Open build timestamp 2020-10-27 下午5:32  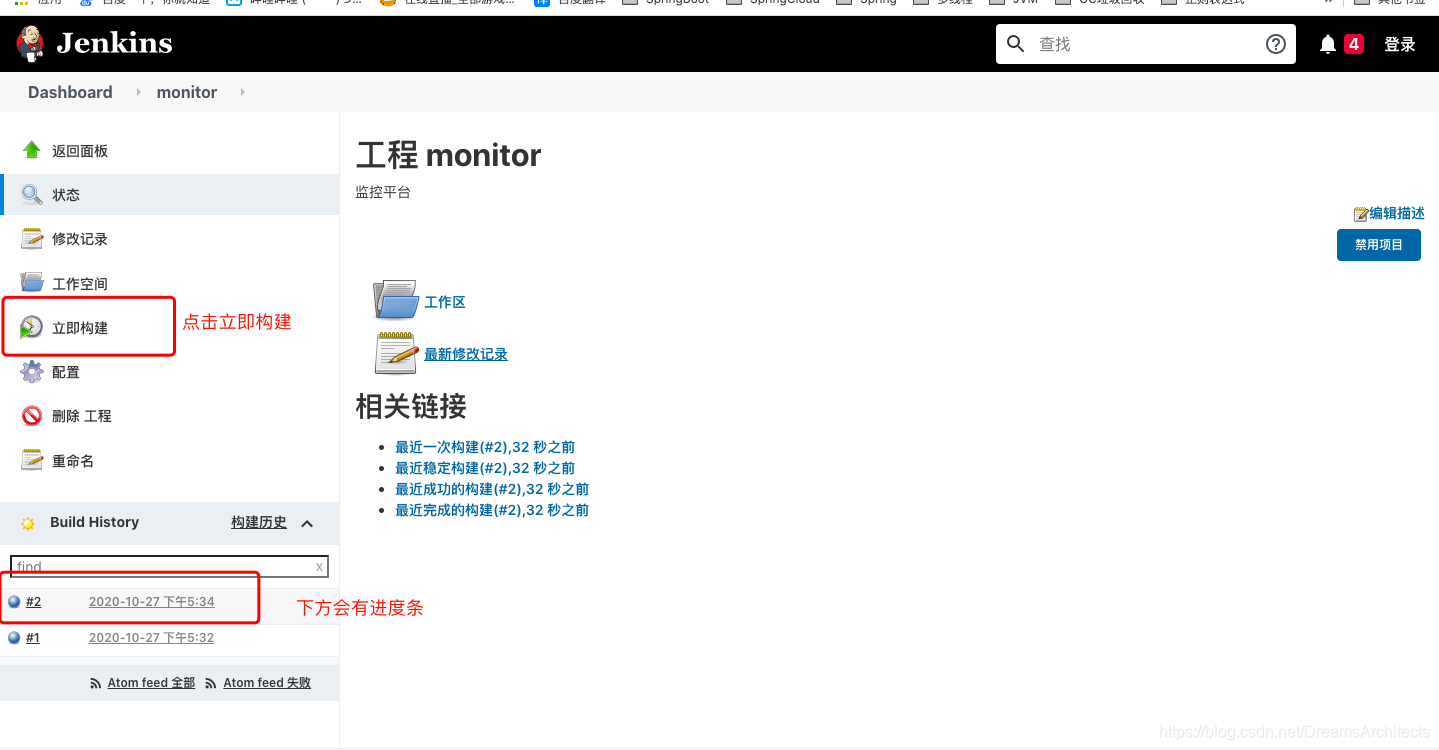151,638
